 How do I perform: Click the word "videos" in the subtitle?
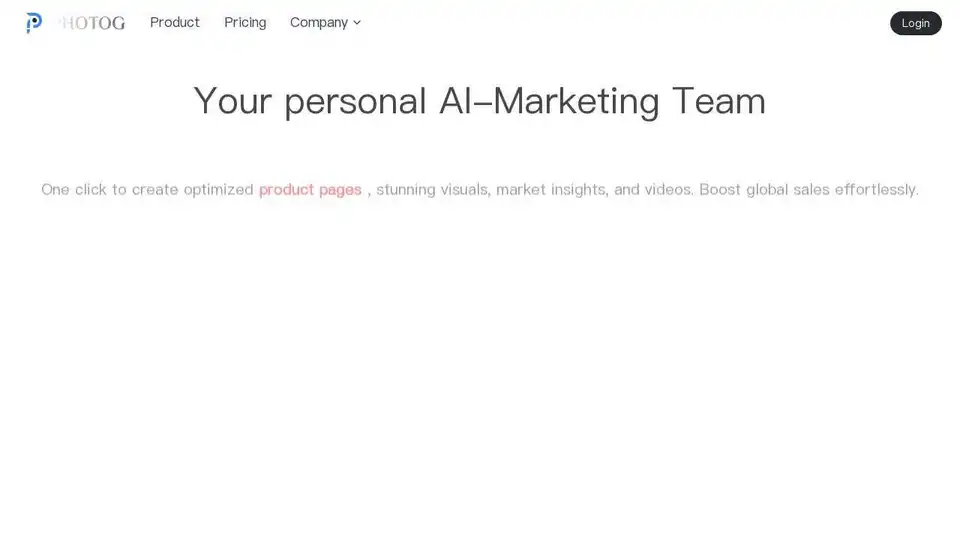point(668,190)
